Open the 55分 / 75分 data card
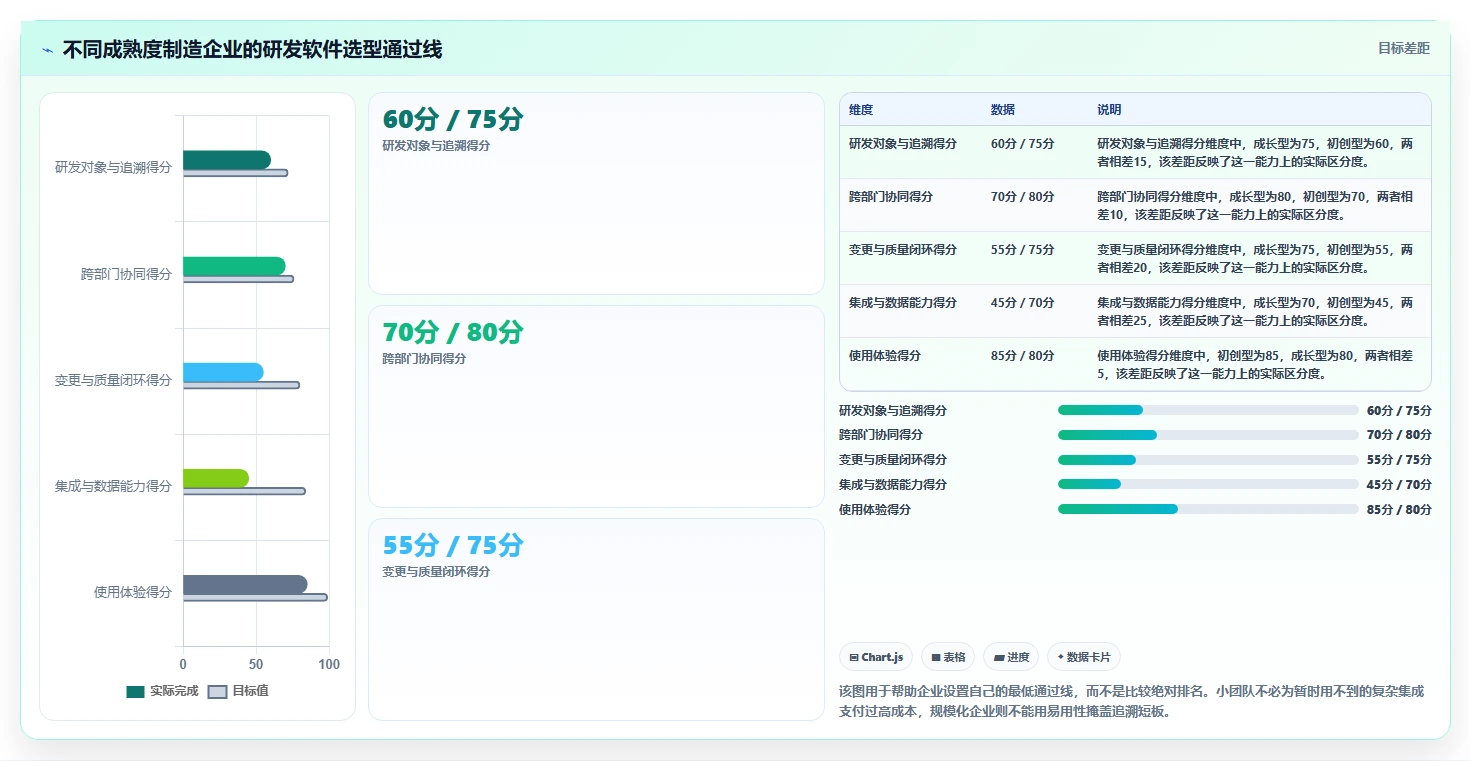Screen dimensions: 1471x761 pos(596,619)
